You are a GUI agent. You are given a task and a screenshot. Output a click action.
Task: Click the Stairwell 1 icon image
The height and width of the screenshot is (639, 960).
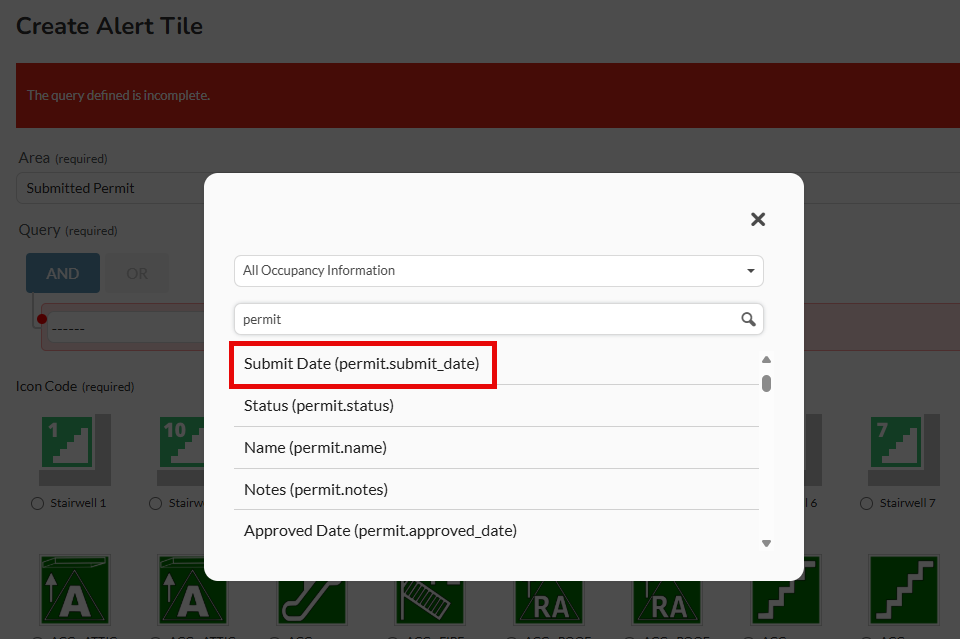(x=75, y=449)
